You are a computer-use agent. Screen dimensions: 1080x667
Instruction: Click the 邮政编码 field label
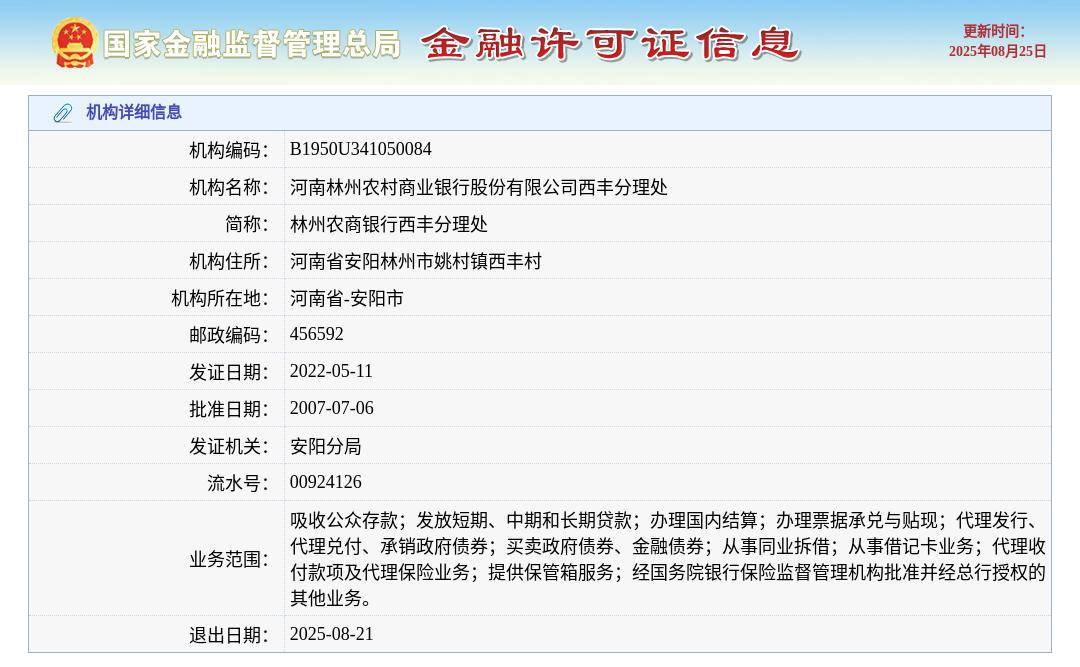coord(229,335)
